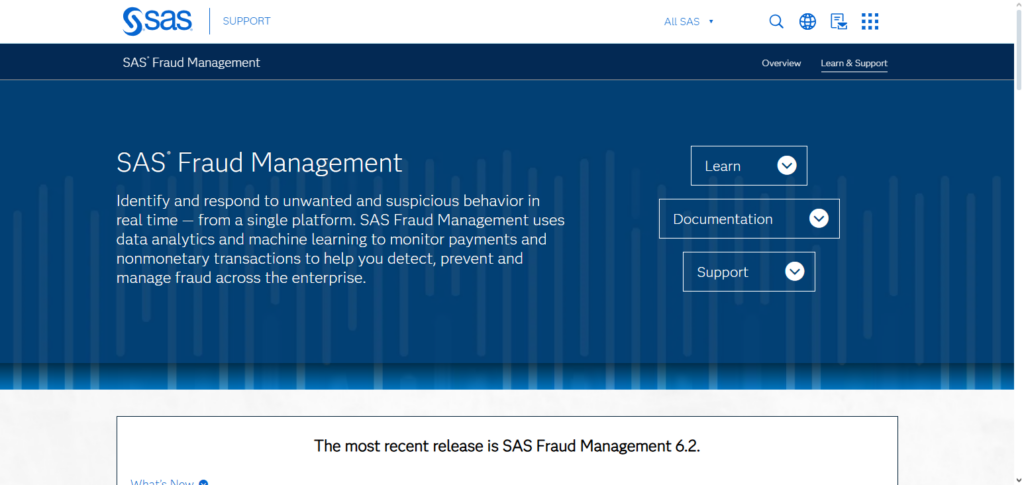The image size is (1024, 485).
Task: Open the Overview tab
Action: point(781,63)
